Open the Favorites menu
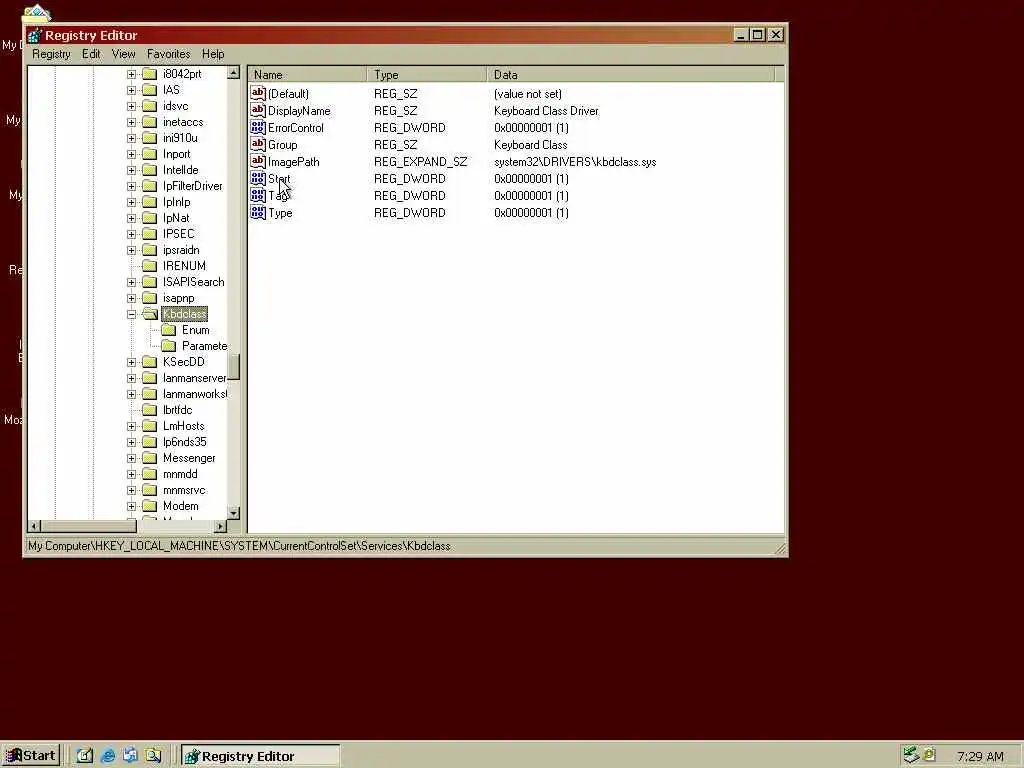Screen dimensions: 1024x768 (168, 54)
